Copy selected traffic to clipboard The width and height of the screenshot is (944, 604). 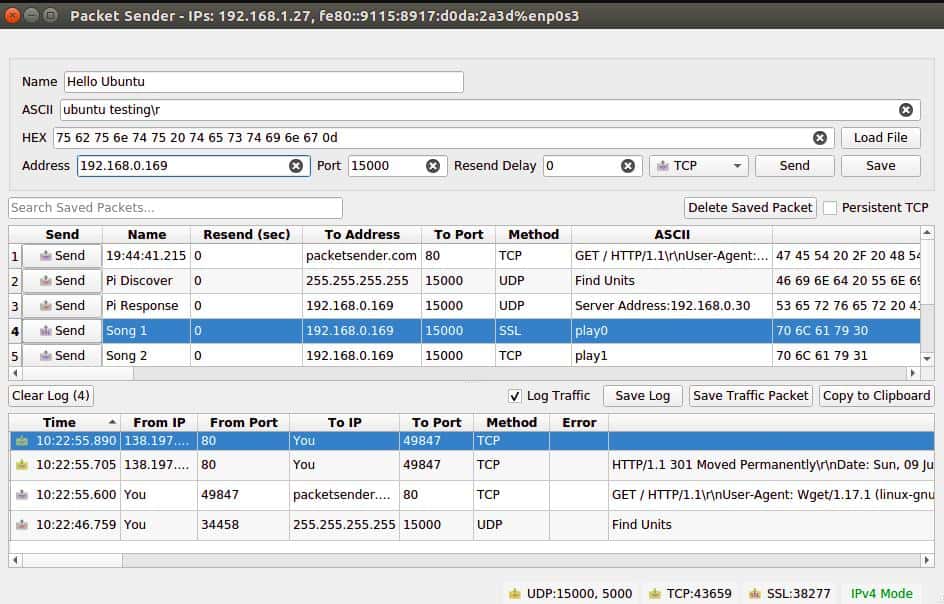[x=877, y=396]
